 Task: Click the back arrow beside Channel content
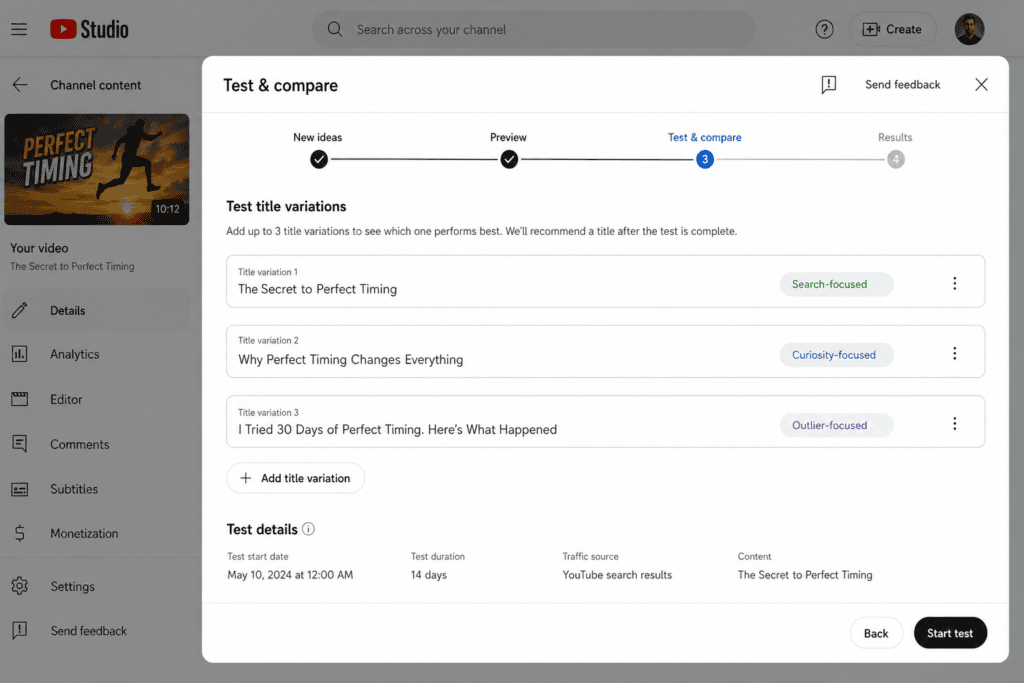point(20,85)
